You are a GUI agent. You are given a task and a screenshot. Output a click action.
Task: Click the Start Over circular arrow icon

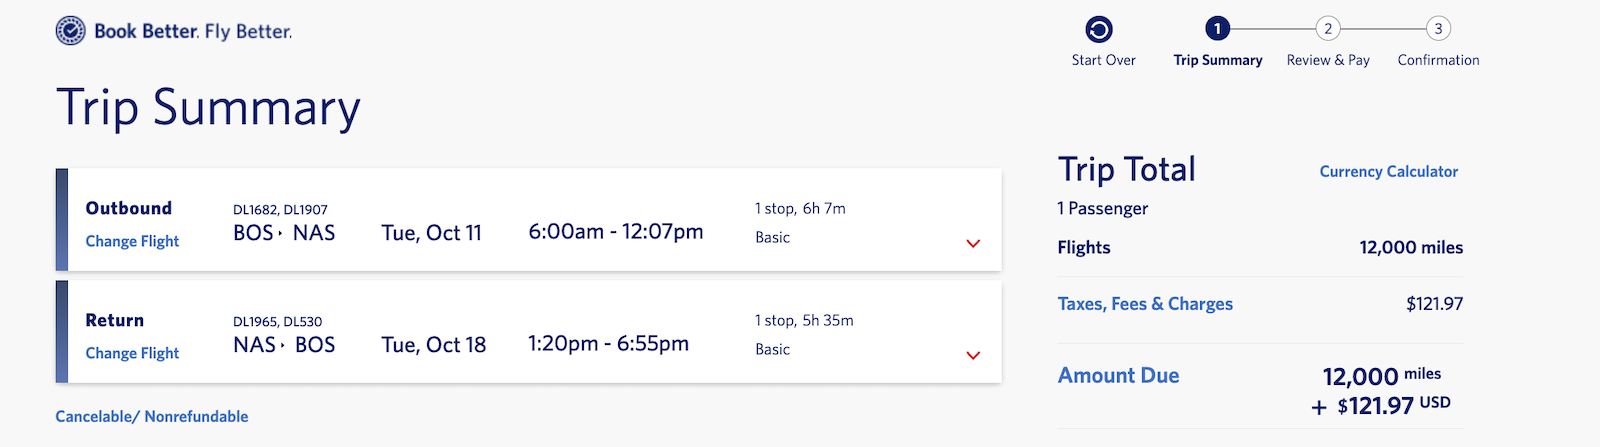[x=1098, y=29]
